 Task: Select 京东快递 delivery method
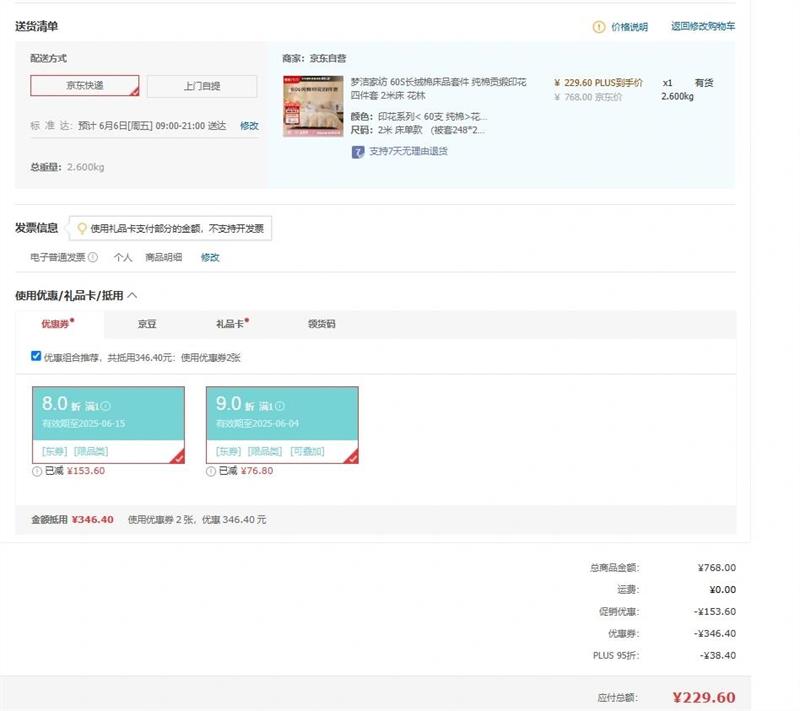pyautogui.click(x=85, y=86)
